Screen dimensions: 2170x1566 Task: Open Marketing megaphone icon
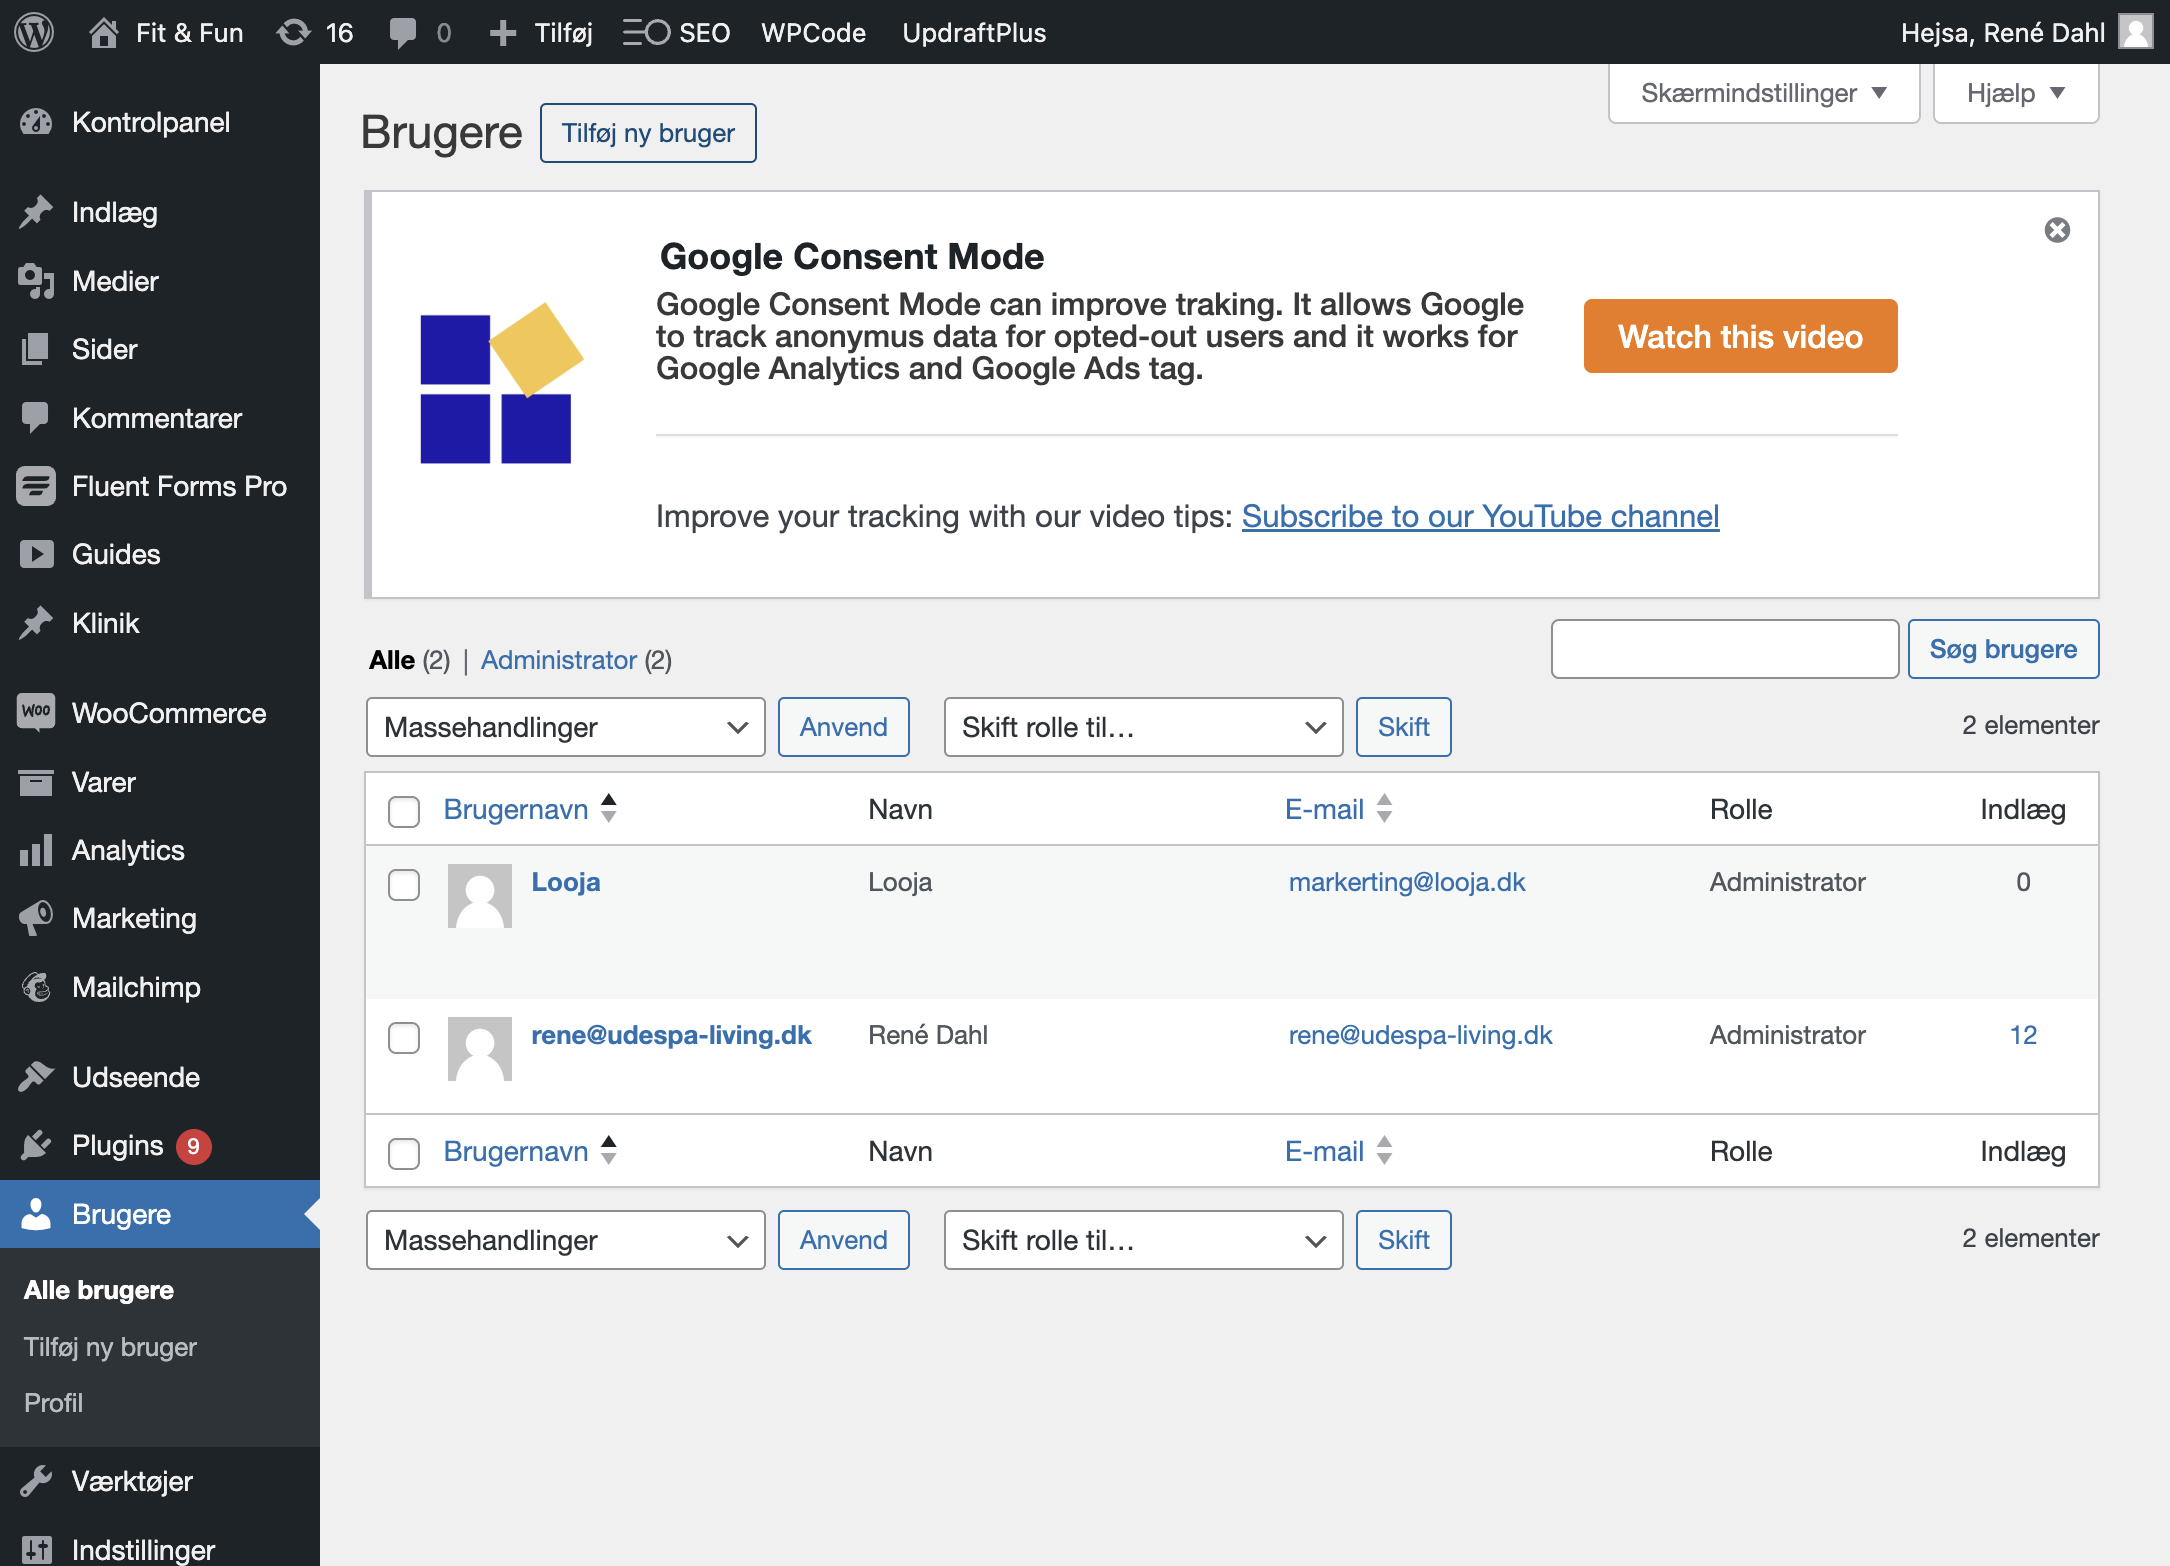(x=36, y=918)
